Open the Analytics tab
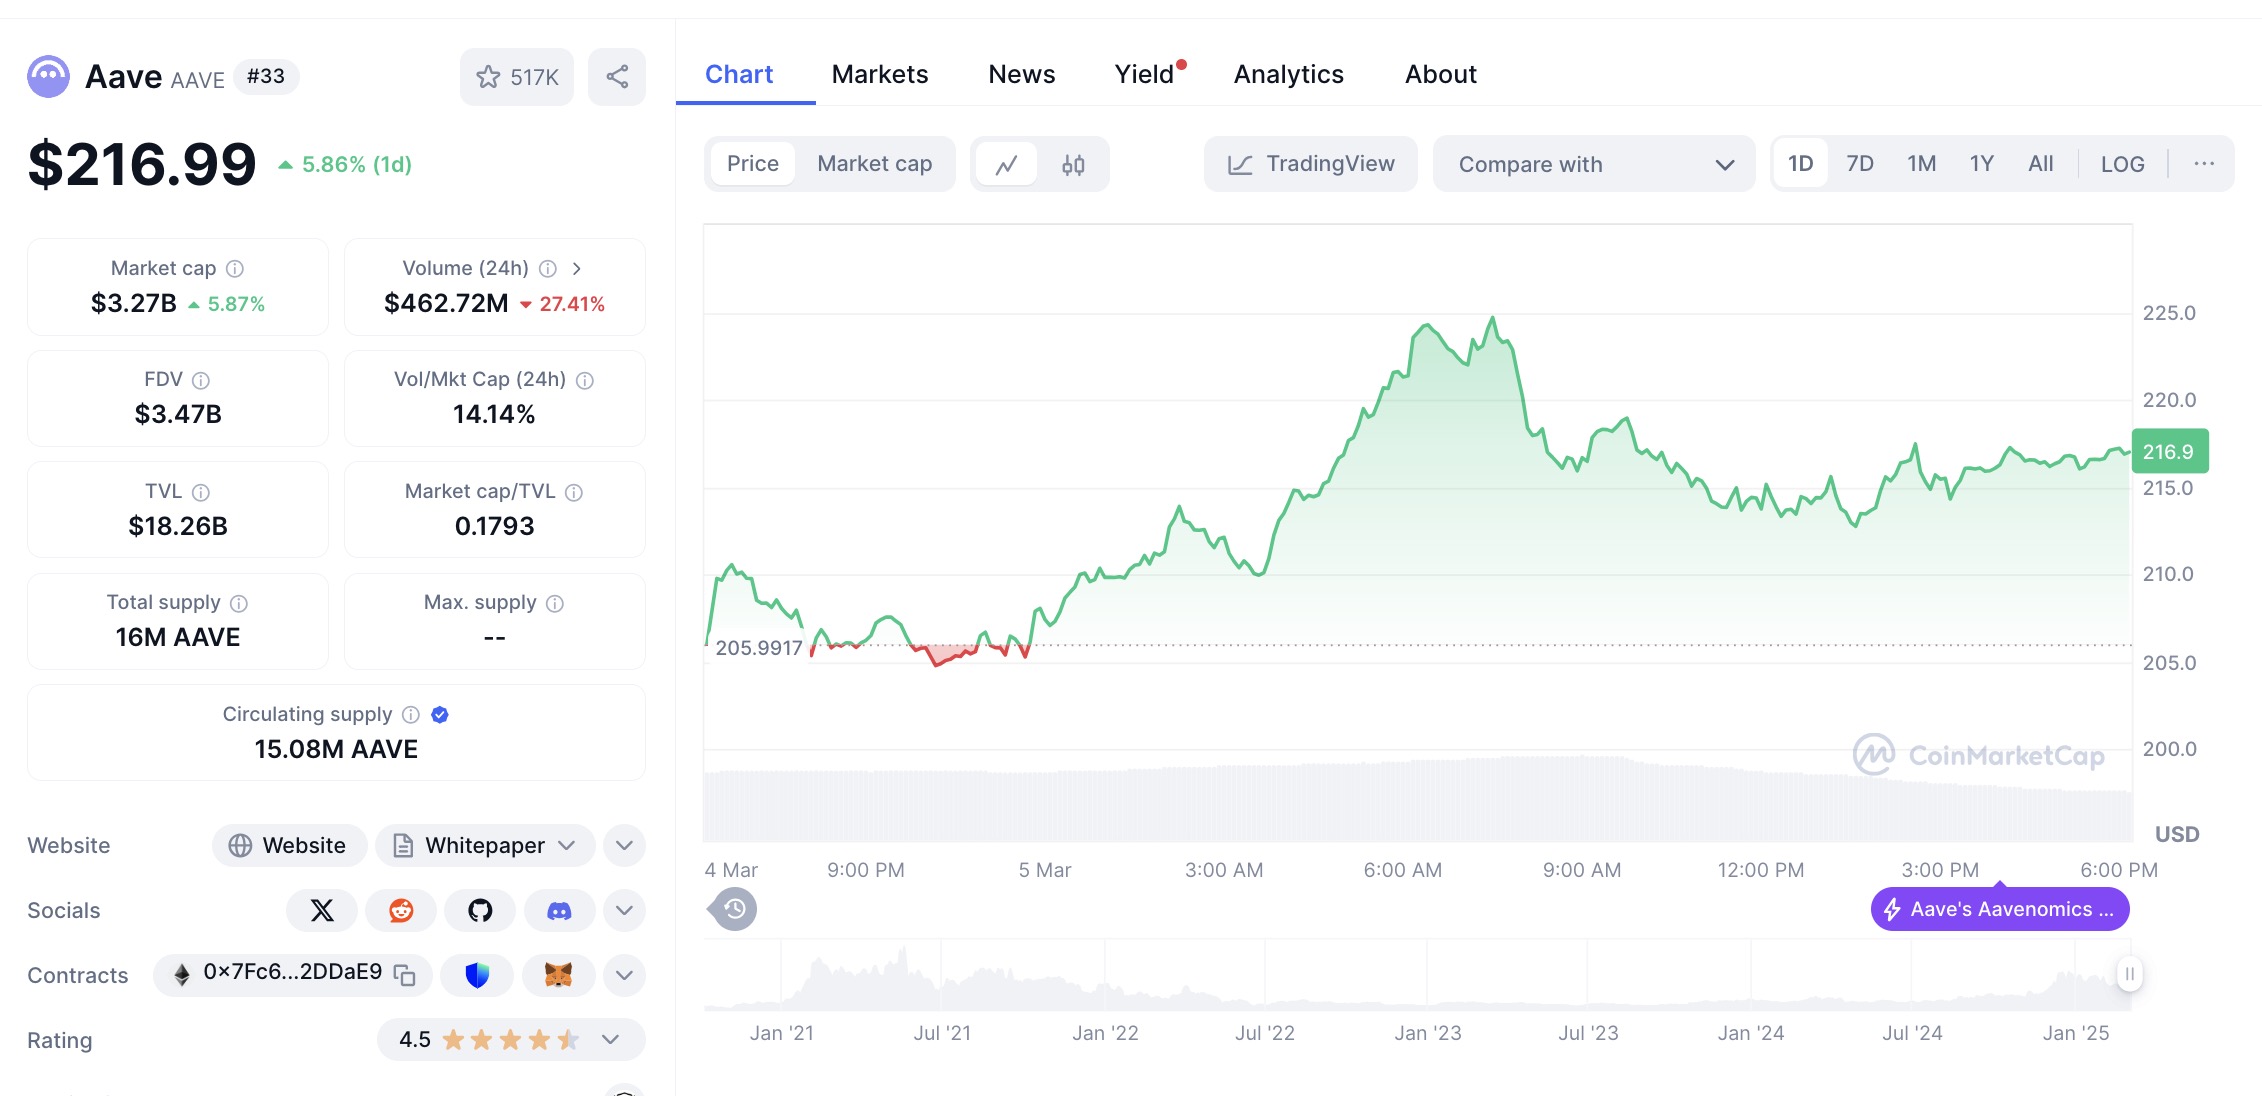This screenshot has height=1096, width=2262. [1289, 75]
